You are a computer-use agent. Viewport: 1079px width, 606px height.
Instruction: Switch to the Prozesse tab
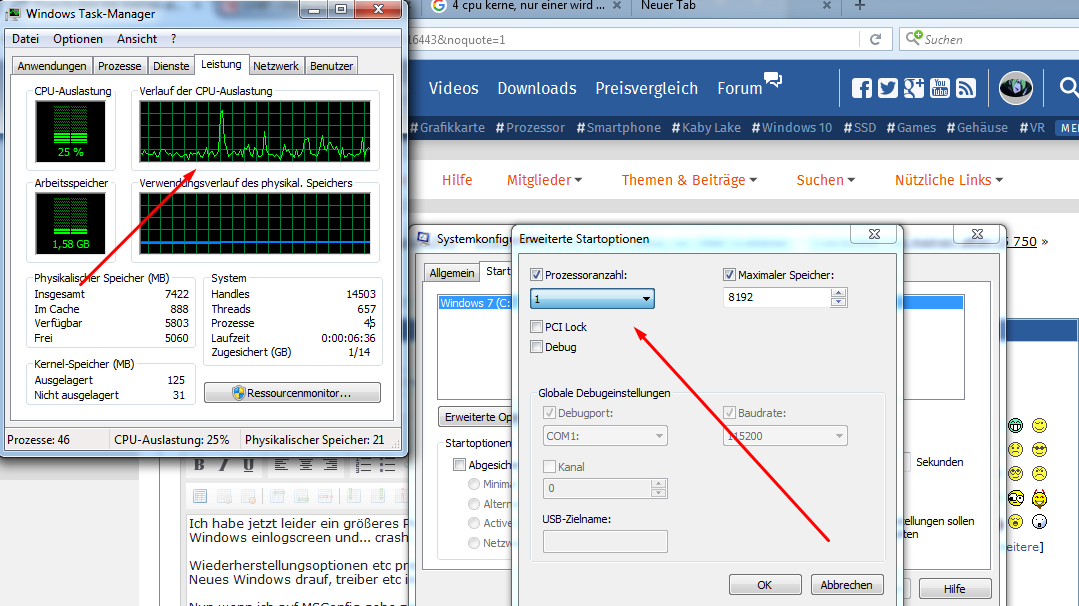coord(119,66)
